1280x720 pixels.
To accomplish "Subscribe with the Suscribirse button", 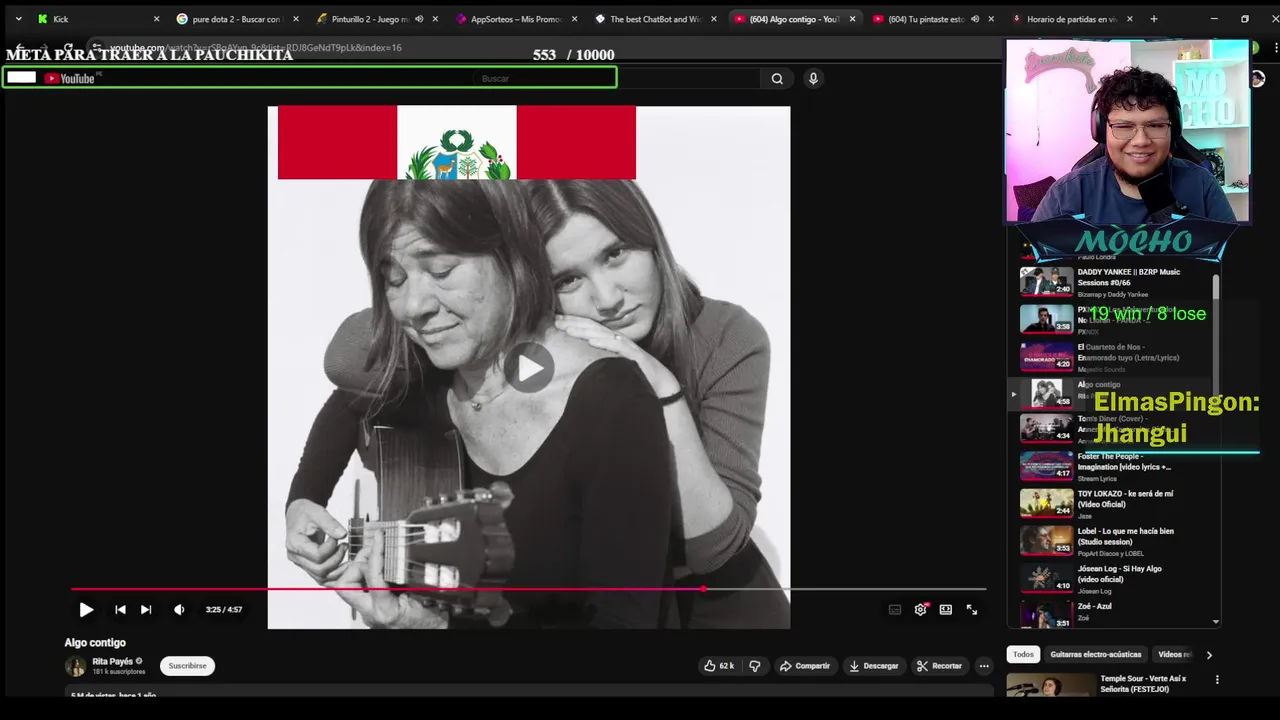I will tap(187, 666).
